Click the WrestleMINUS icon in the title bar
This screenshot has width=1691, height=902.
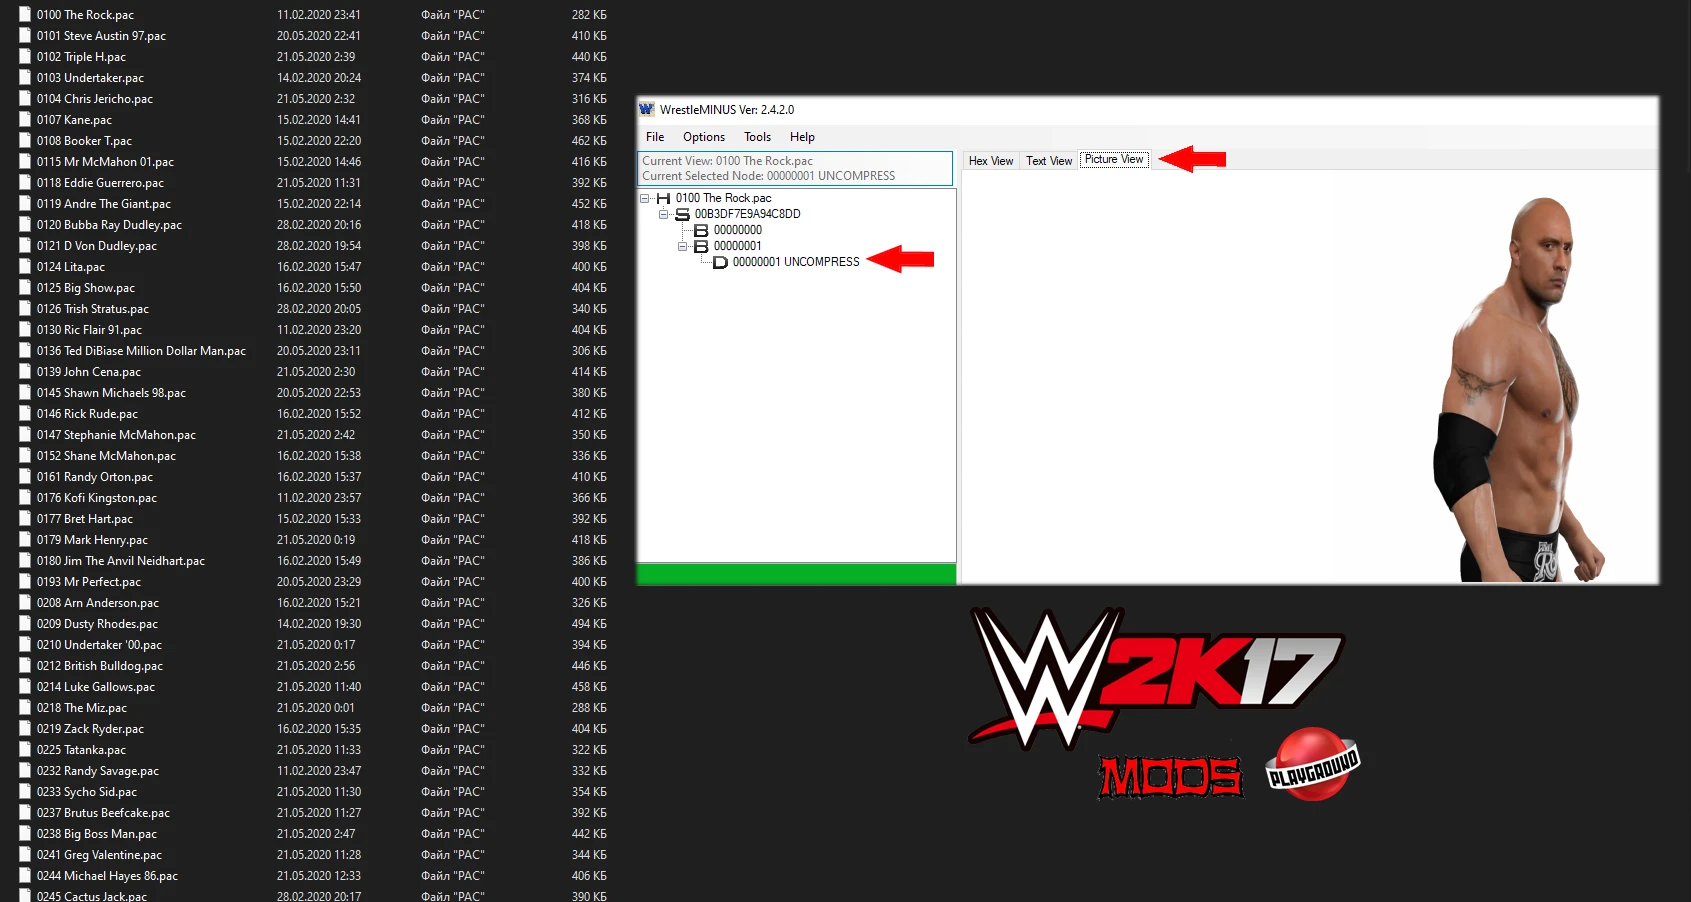pos(646,110)
